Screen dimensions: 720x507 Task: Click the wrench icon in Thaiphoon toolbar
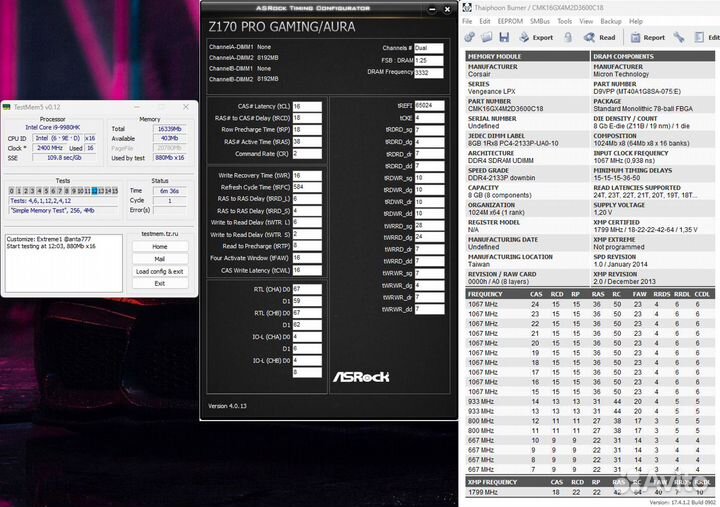pyautogui.click(x=679, y=37)
